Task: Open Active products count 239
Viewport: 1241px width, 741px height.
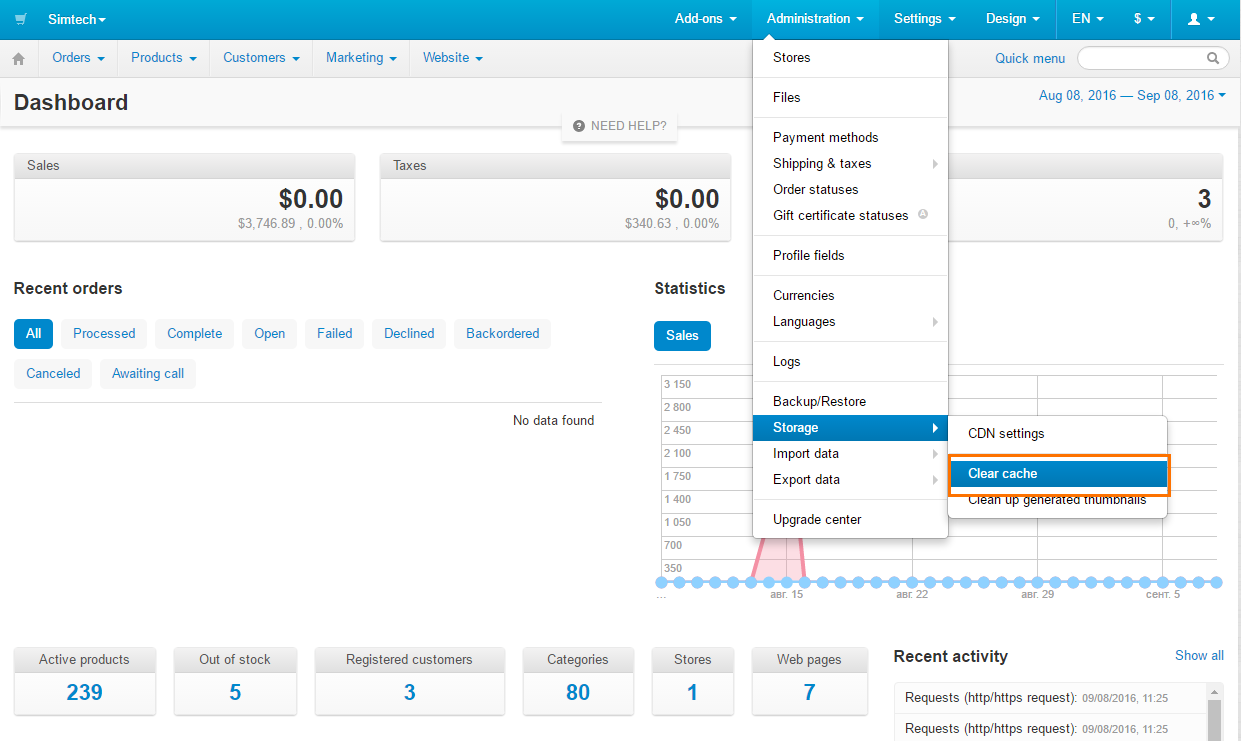Action: pos(84,692)
